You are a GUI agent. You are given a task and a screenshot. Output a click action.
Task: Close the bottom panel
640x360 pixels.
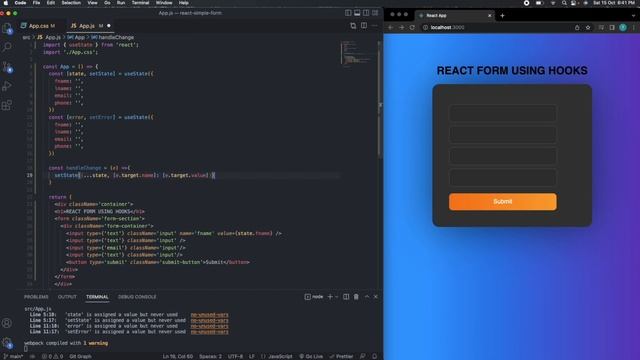pos(376,297)
